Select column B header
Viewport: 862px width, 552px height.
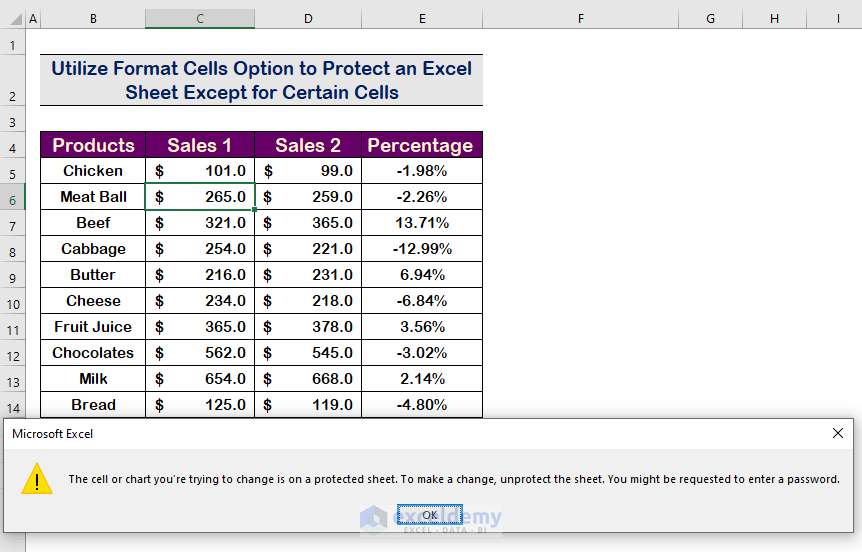pos(93,18)
